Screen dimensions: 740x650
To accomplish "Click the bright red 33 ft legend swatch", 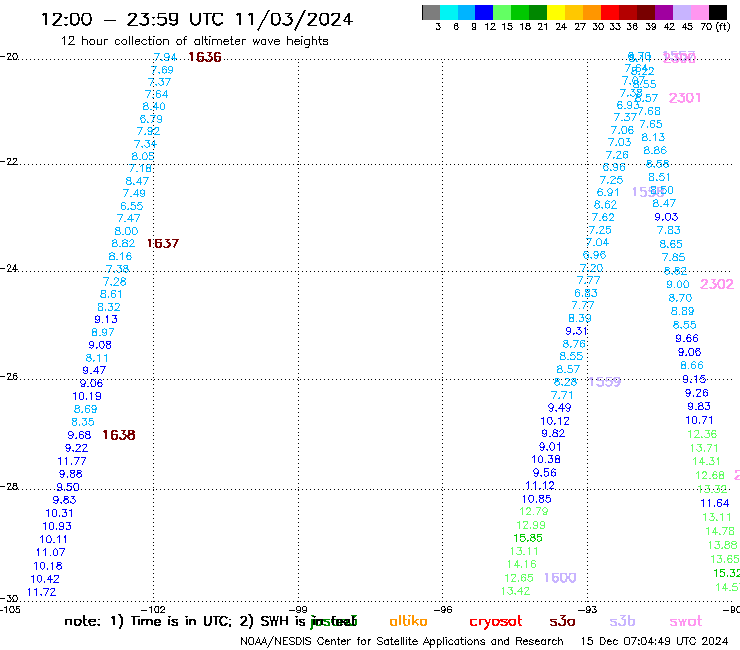I will (610, 12).
